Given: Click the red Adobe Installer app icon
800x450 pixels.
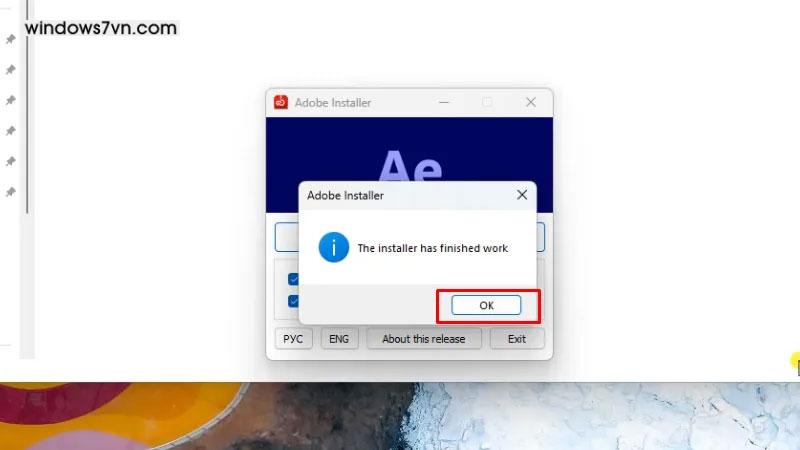Looking at the screenshot, I should point(281,102).
